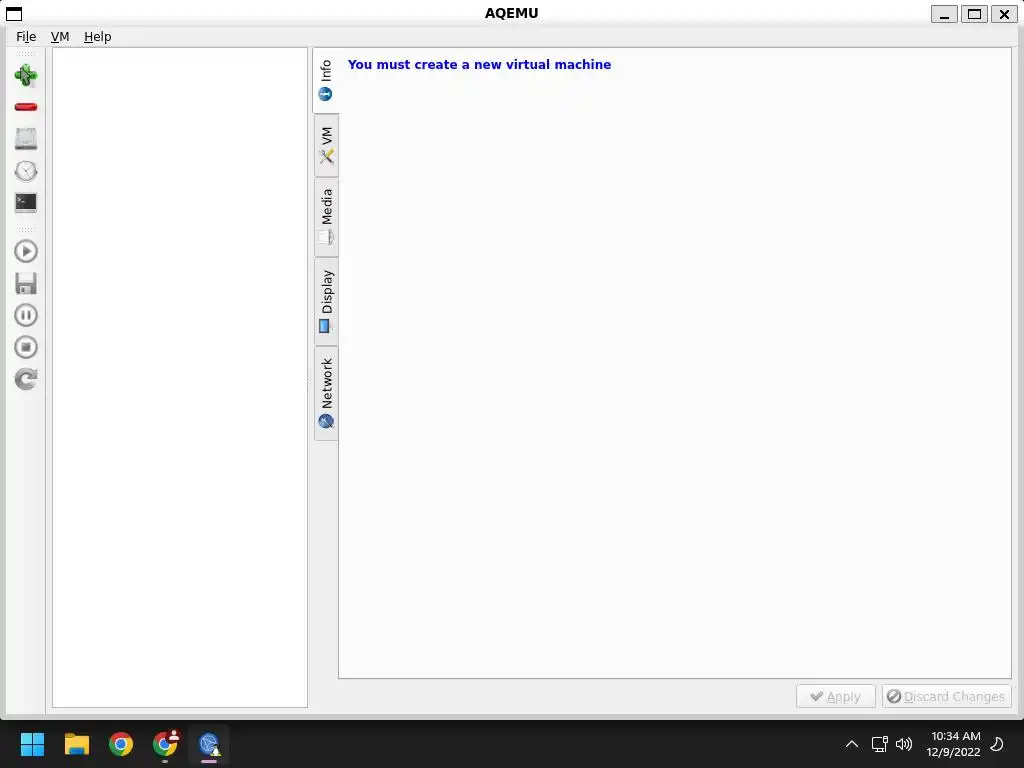Pause the virtual machine

(26, 315)
